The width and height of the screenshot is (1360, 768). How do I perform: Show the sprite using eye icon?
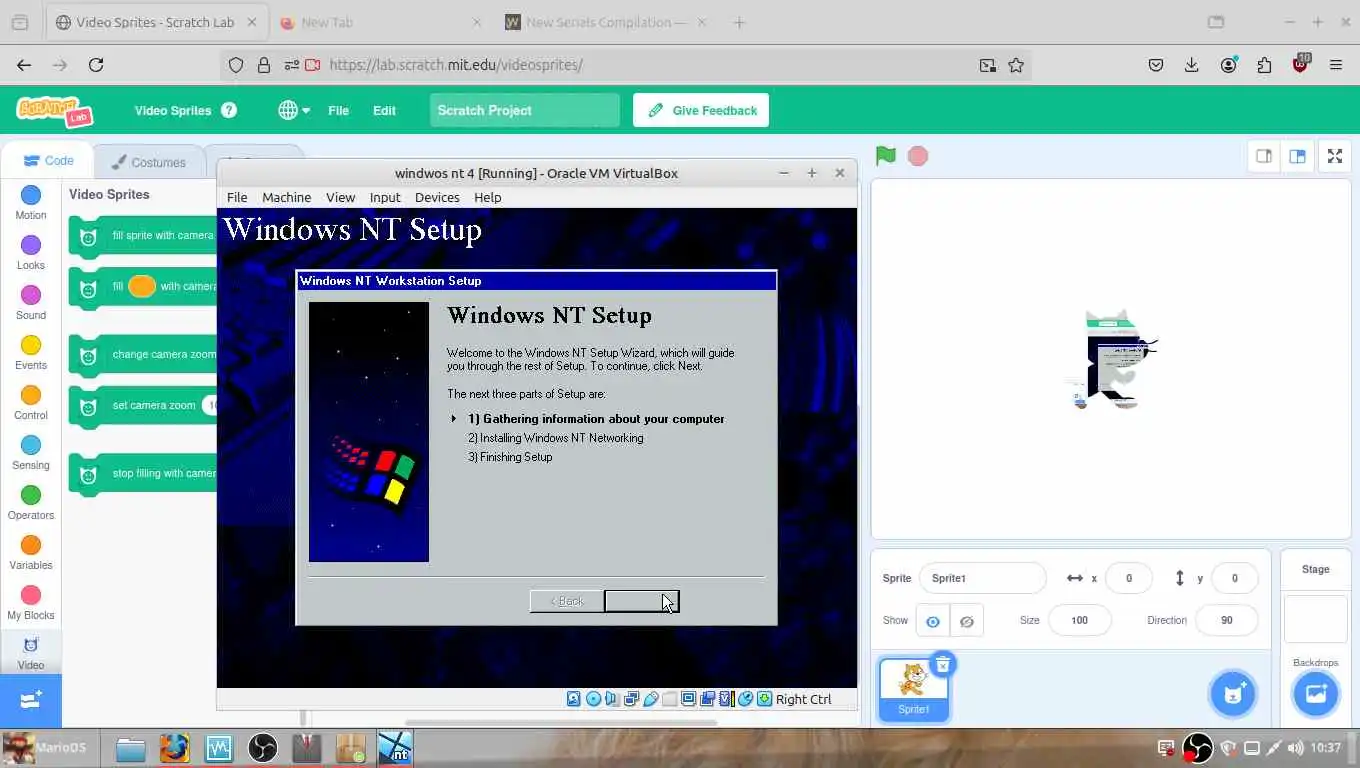pos(932,621)
